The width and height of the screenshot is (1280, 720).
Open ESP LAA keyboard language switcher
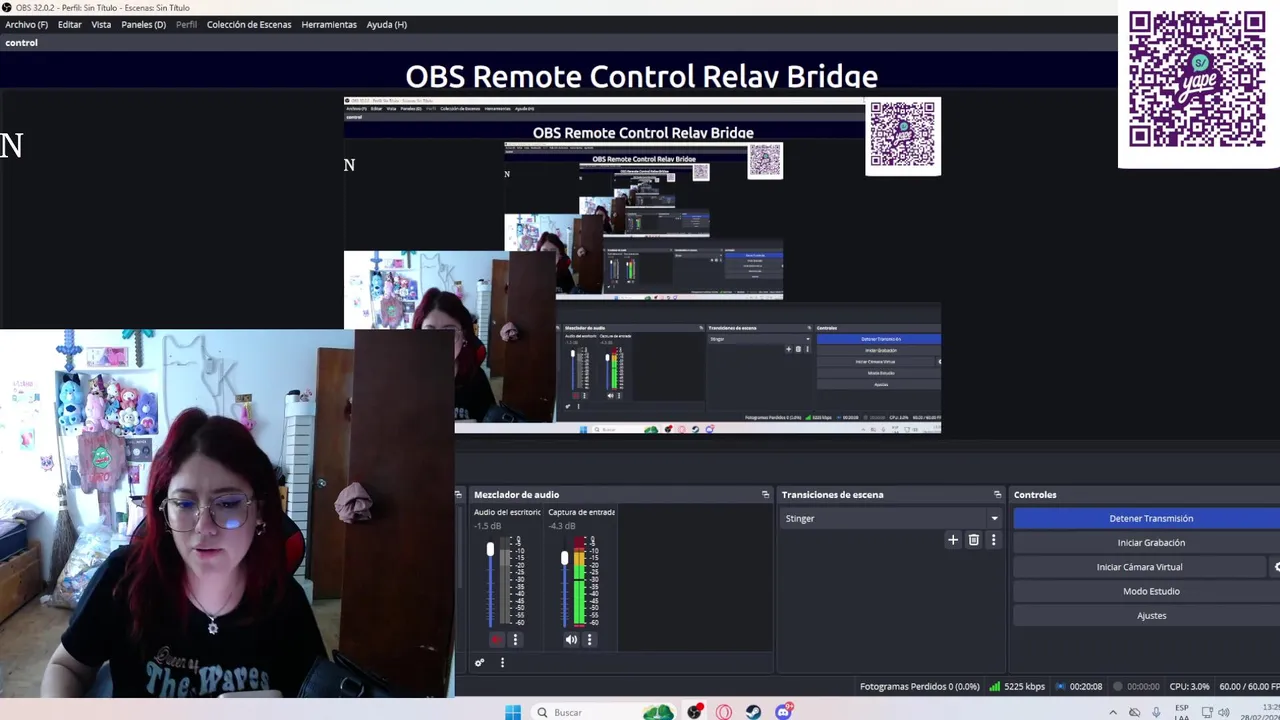pos(1182,713)
